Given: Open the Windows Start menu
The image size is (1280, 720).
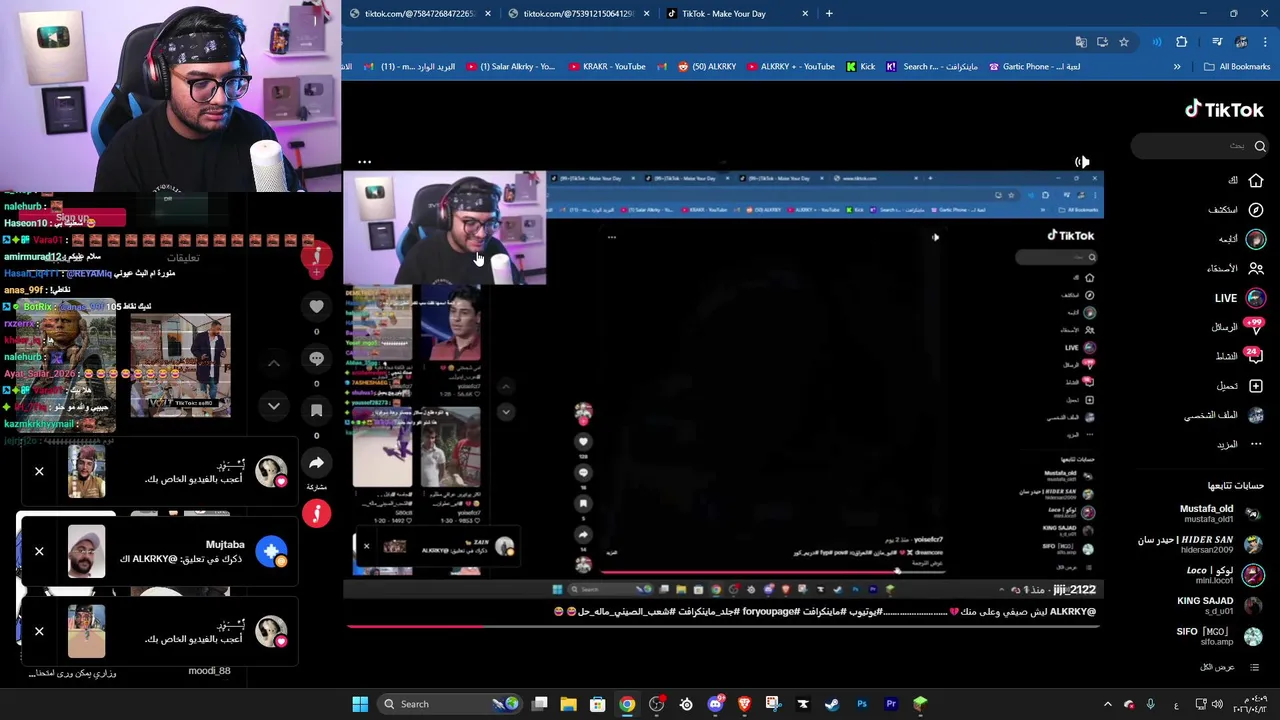Looking at the screenshot, I should click(360, 704).
